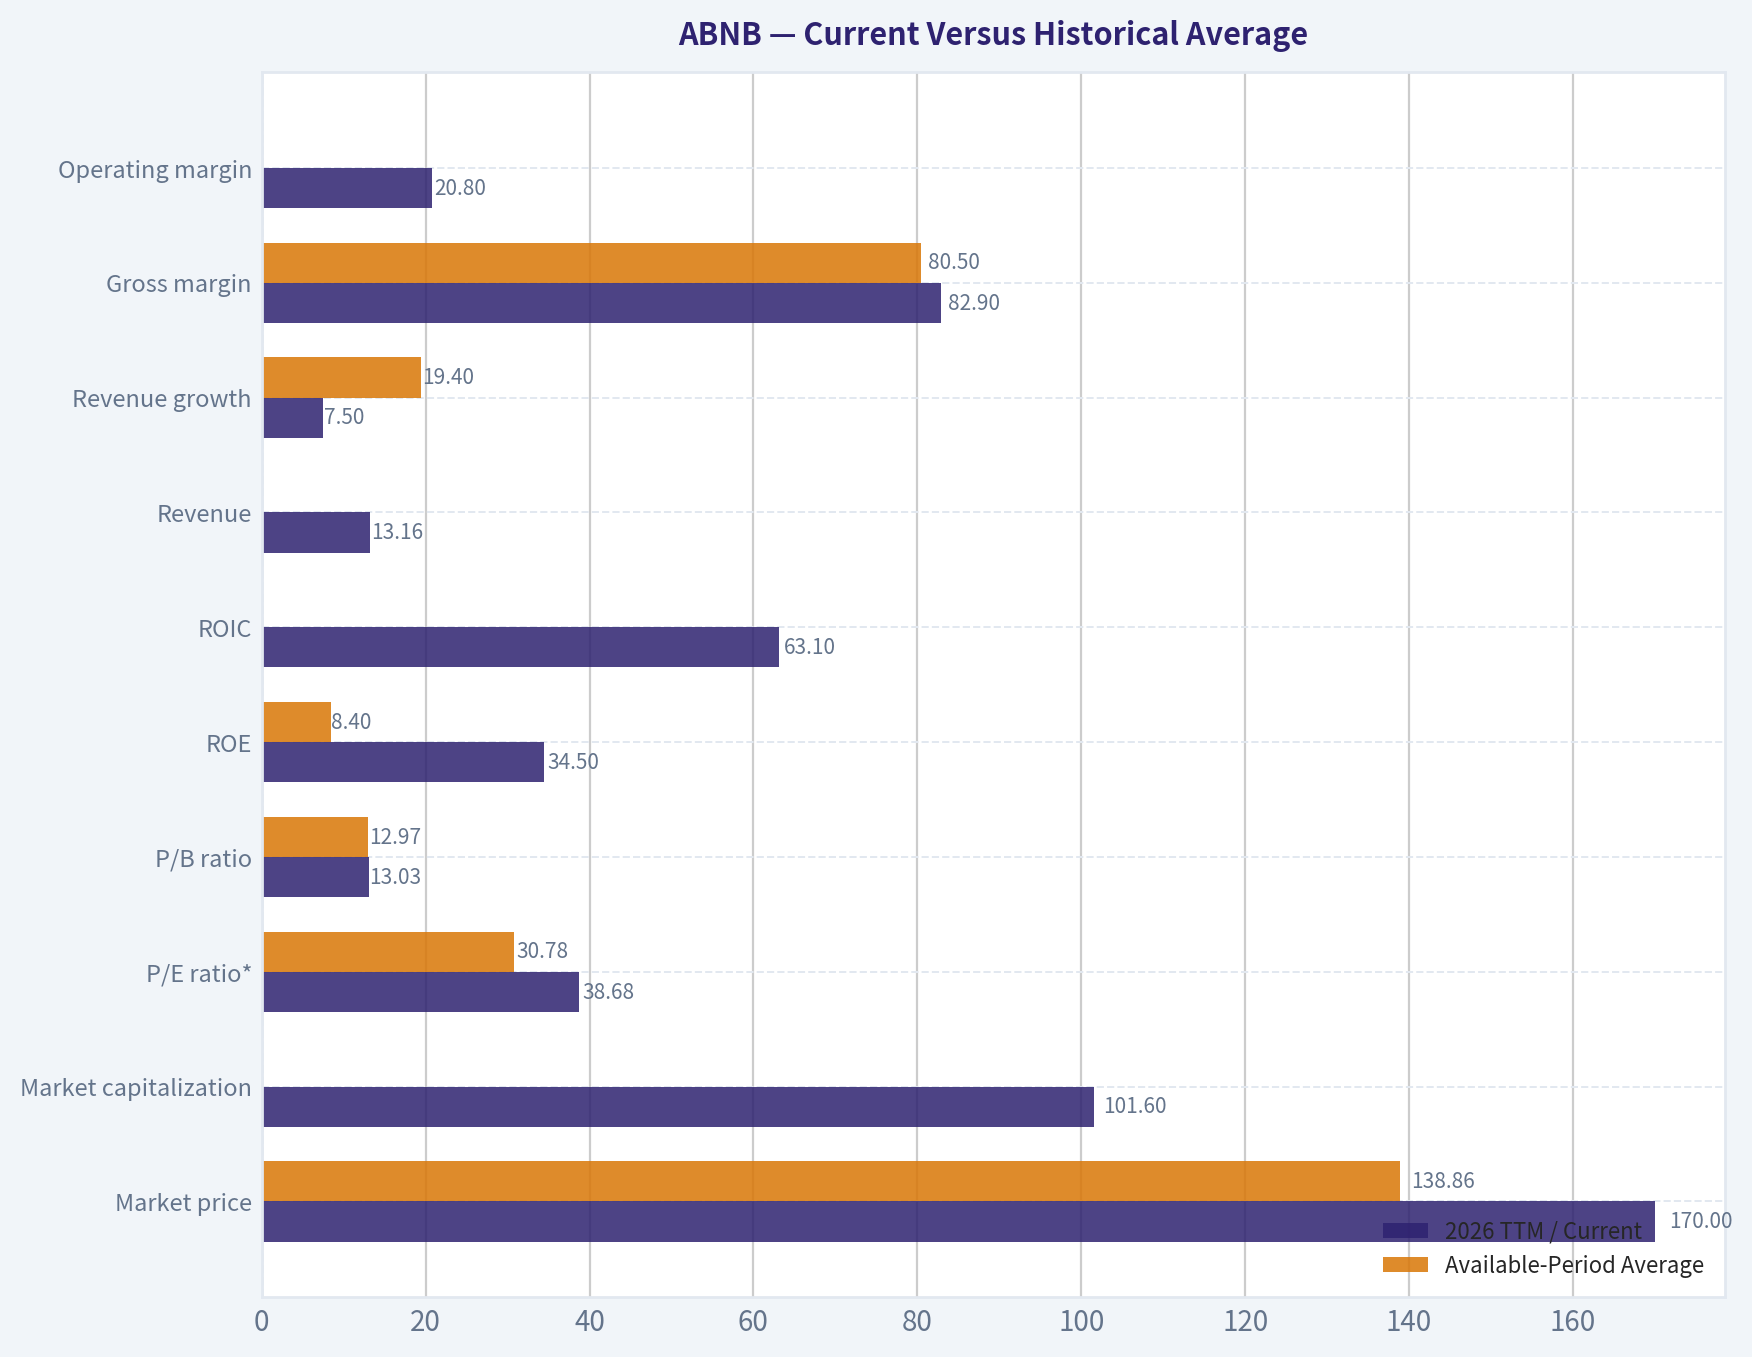Click the 30.78 data label
Screen dimensions: 1752x1357
pyautogui.click(x=543, y=951)
